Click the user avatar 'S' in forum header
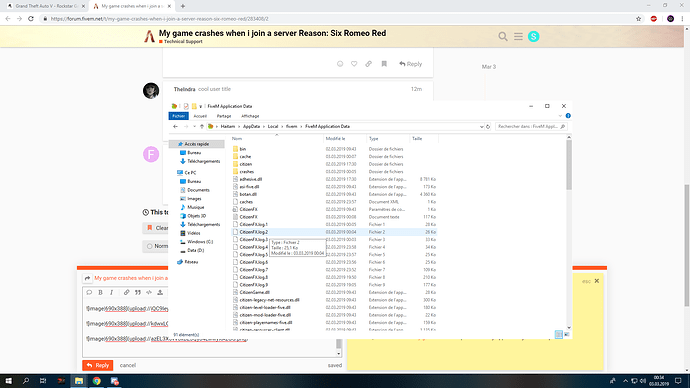 [x=533, y=37]
